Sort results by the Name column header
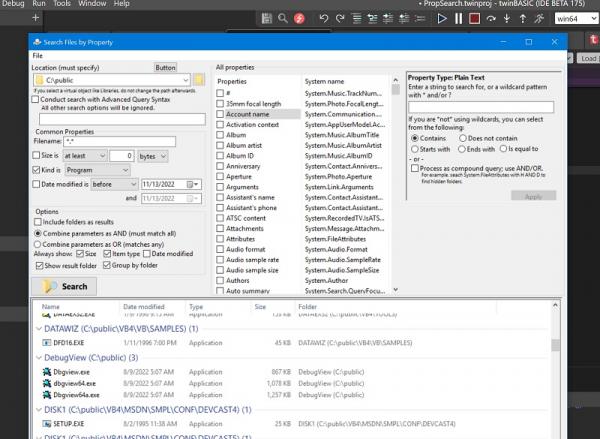Viewport: 600px width, 439px height. pos(51,307)
